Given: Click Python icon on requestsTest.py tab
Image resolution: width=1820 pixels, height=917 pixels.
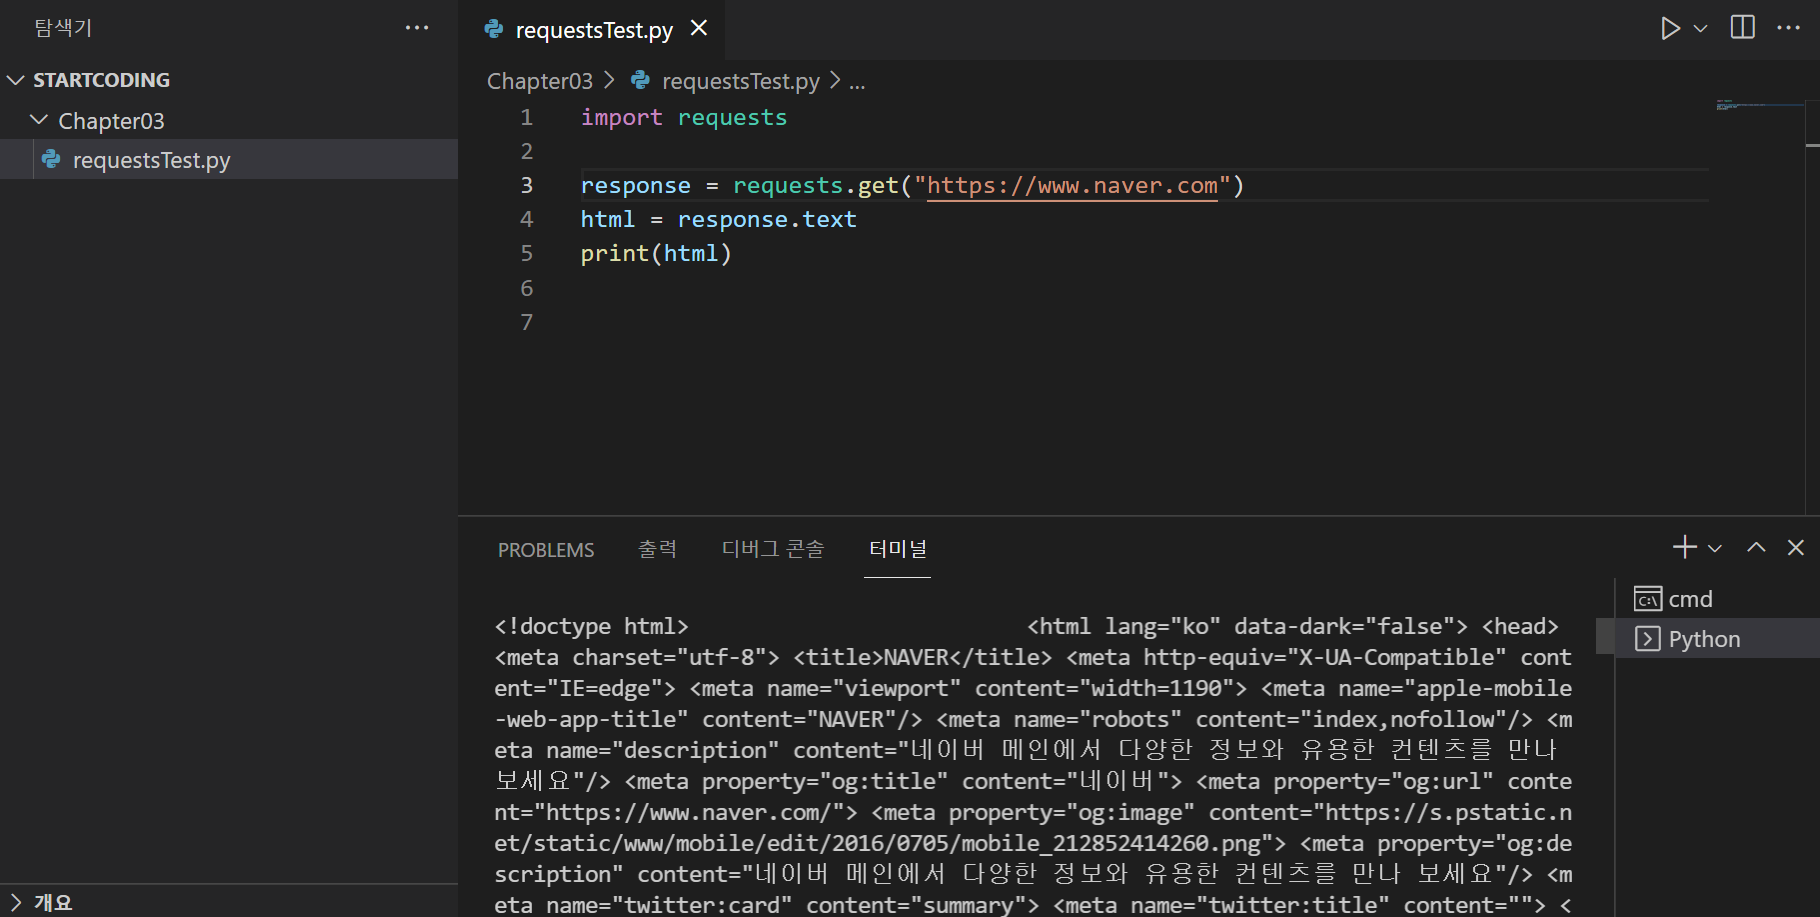Looking at the screenshot, I should click(494, 29).
